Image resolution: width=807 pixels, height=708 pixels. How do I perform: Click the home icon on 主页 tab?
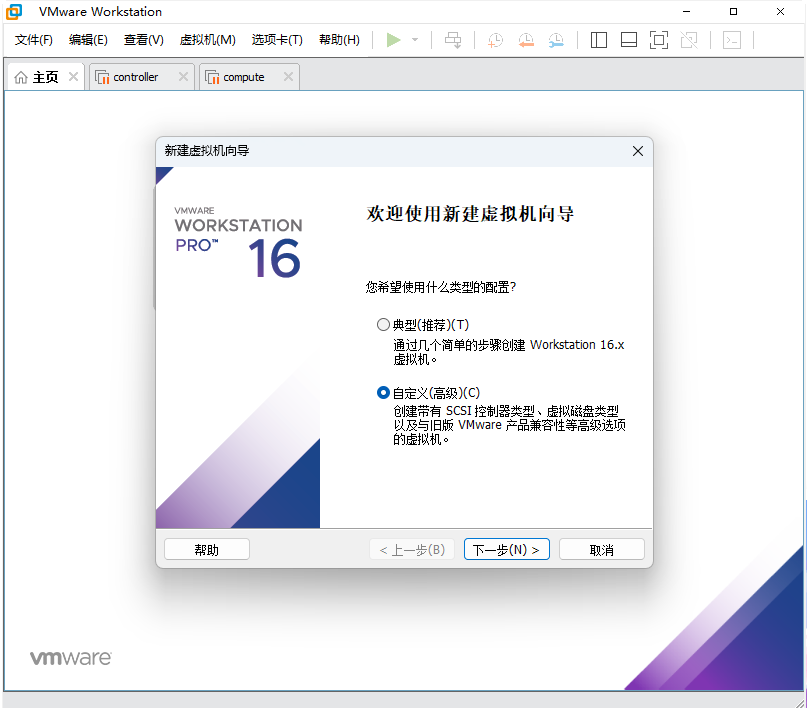(x=21, y=77)
